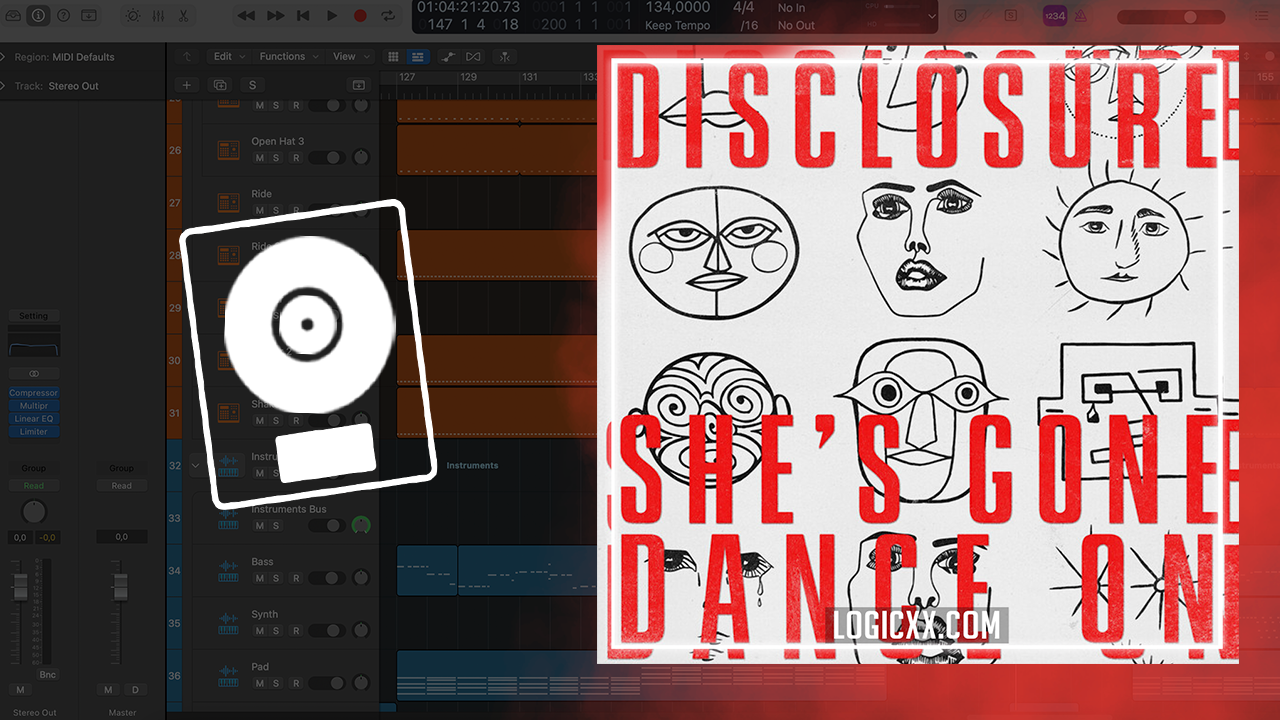
Task: Click the Compressor plugin slot
Action: [34, 393]
